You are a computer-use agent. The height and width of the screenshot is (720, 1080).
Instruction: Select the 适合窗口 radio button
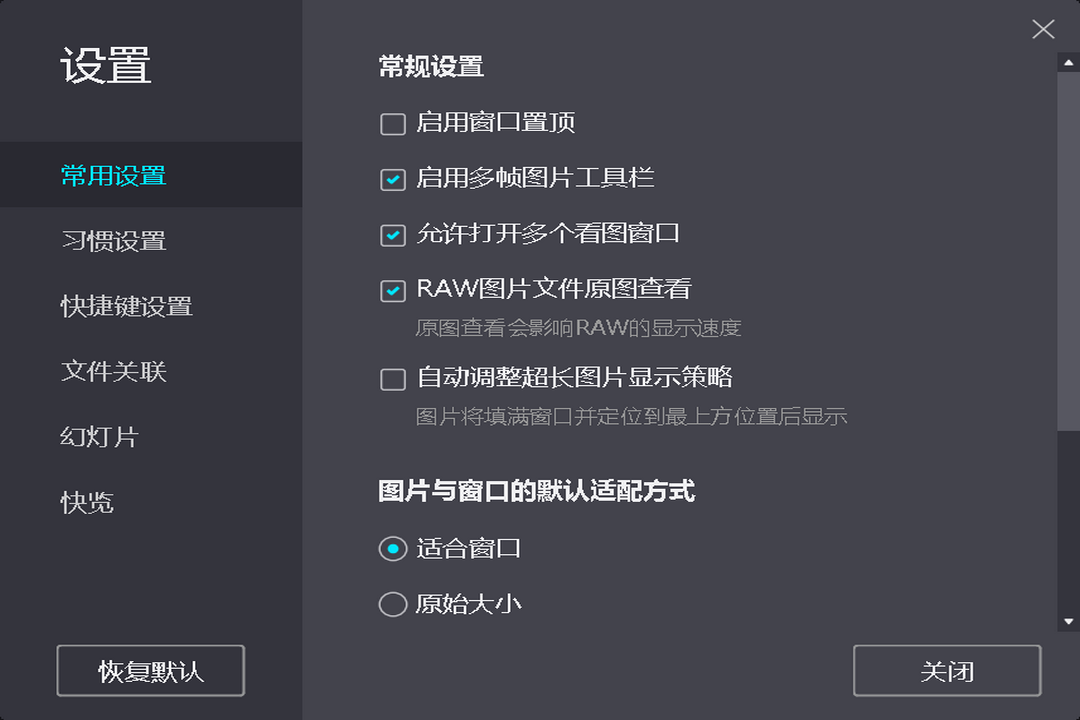coord(392,549)
